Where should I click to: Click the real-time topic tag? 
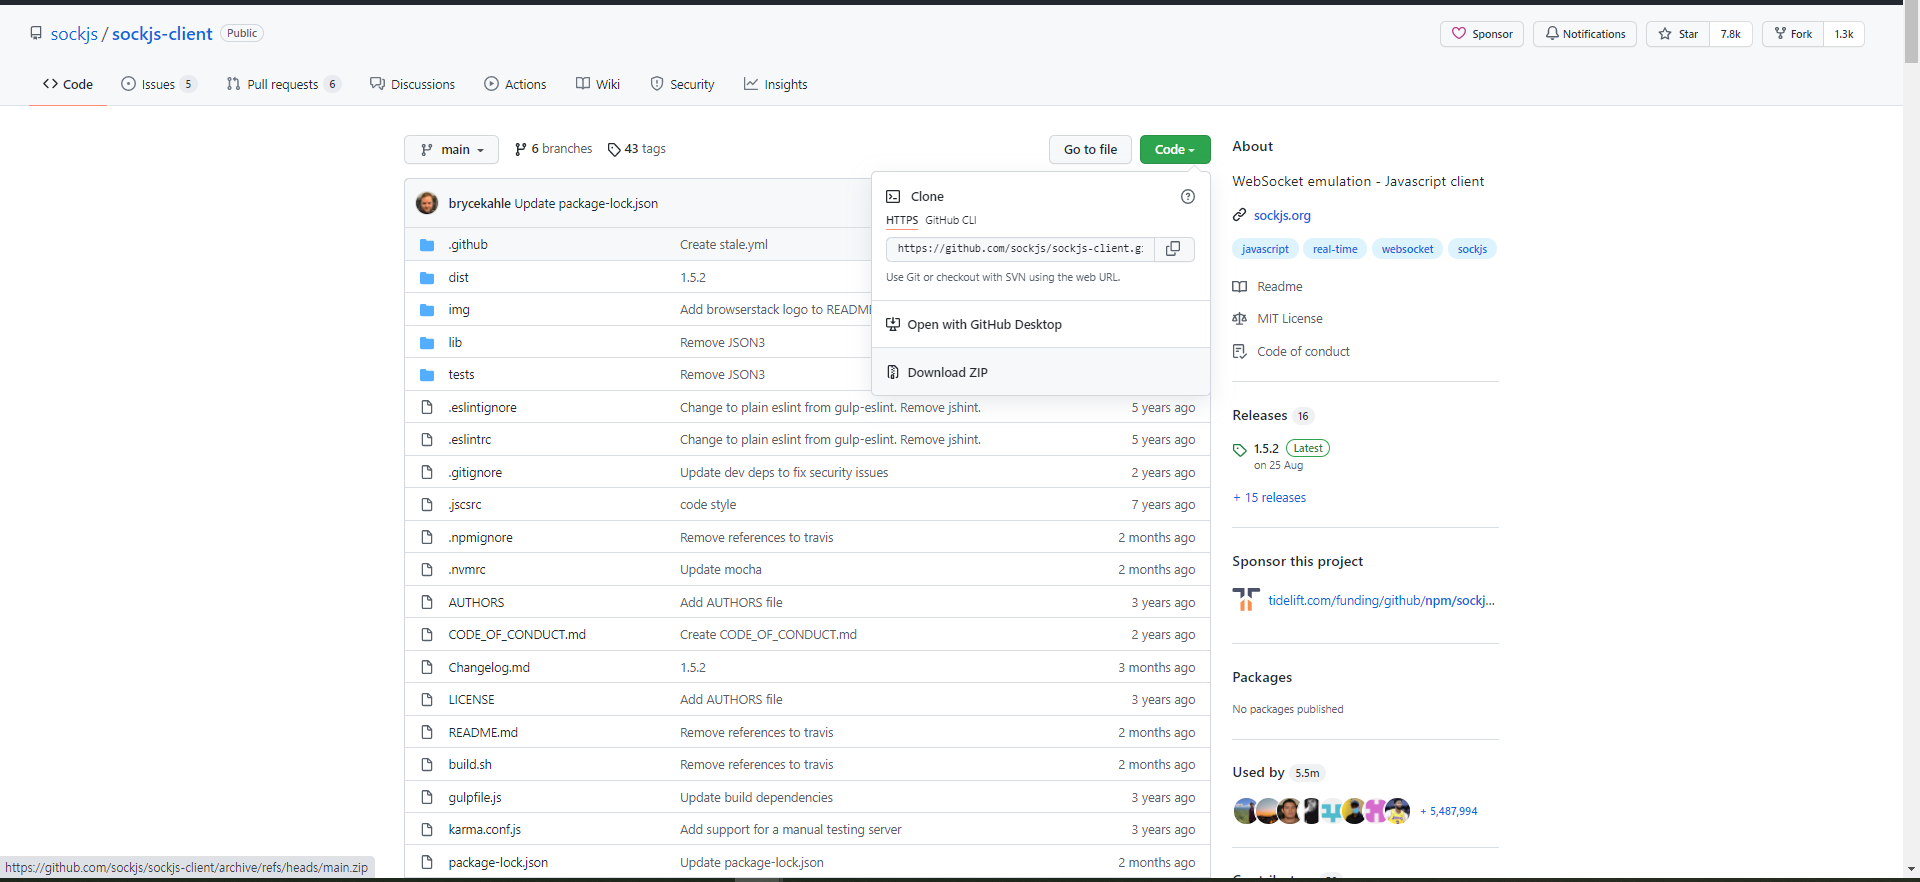point(1335,249)
